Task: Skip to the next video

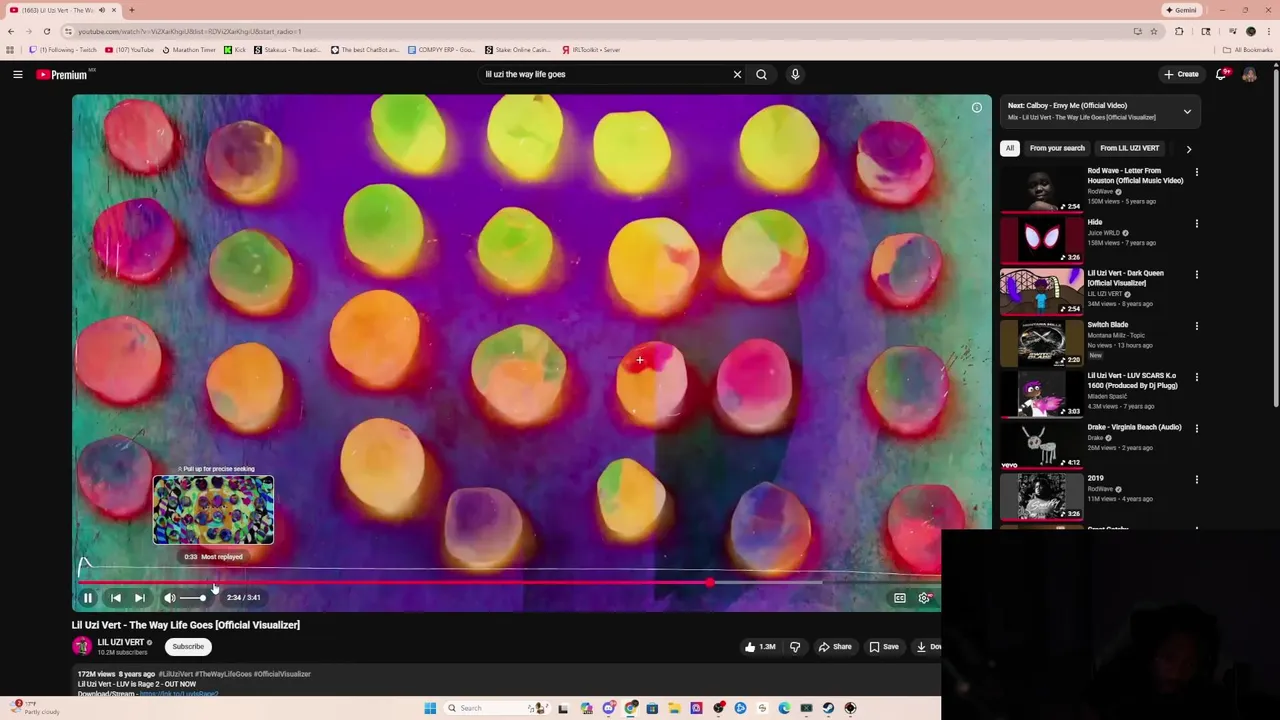Action: click(x=140, y=598)
